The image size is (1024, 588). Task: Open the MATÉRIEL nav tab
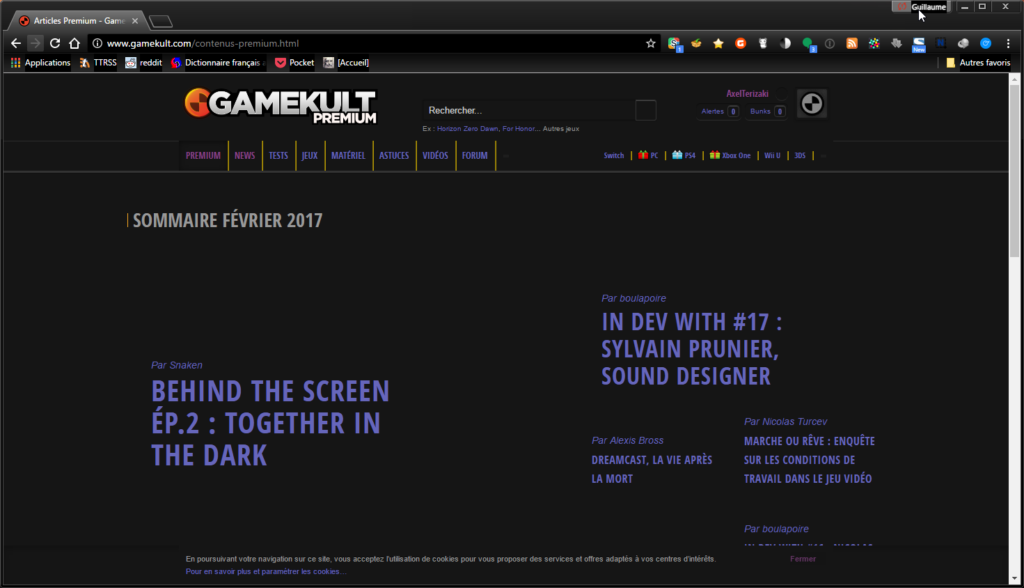pyautogui.click(x=348, y=155)
